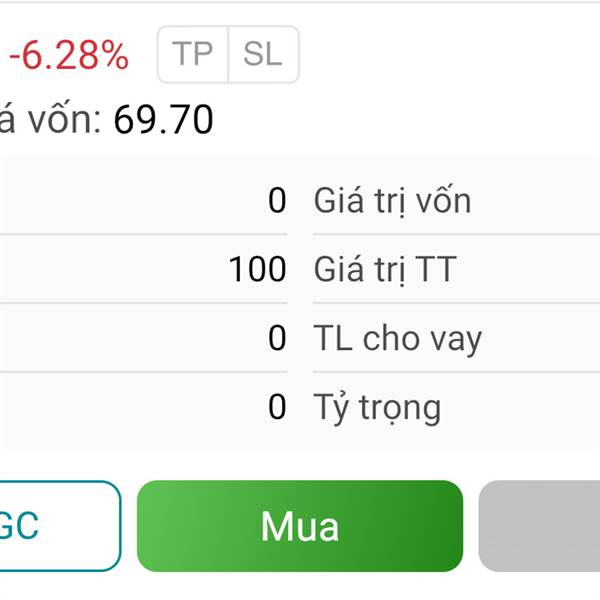600x600 pixels.
Task: Tap the gray button right of Mua
Action: (542, 526)
